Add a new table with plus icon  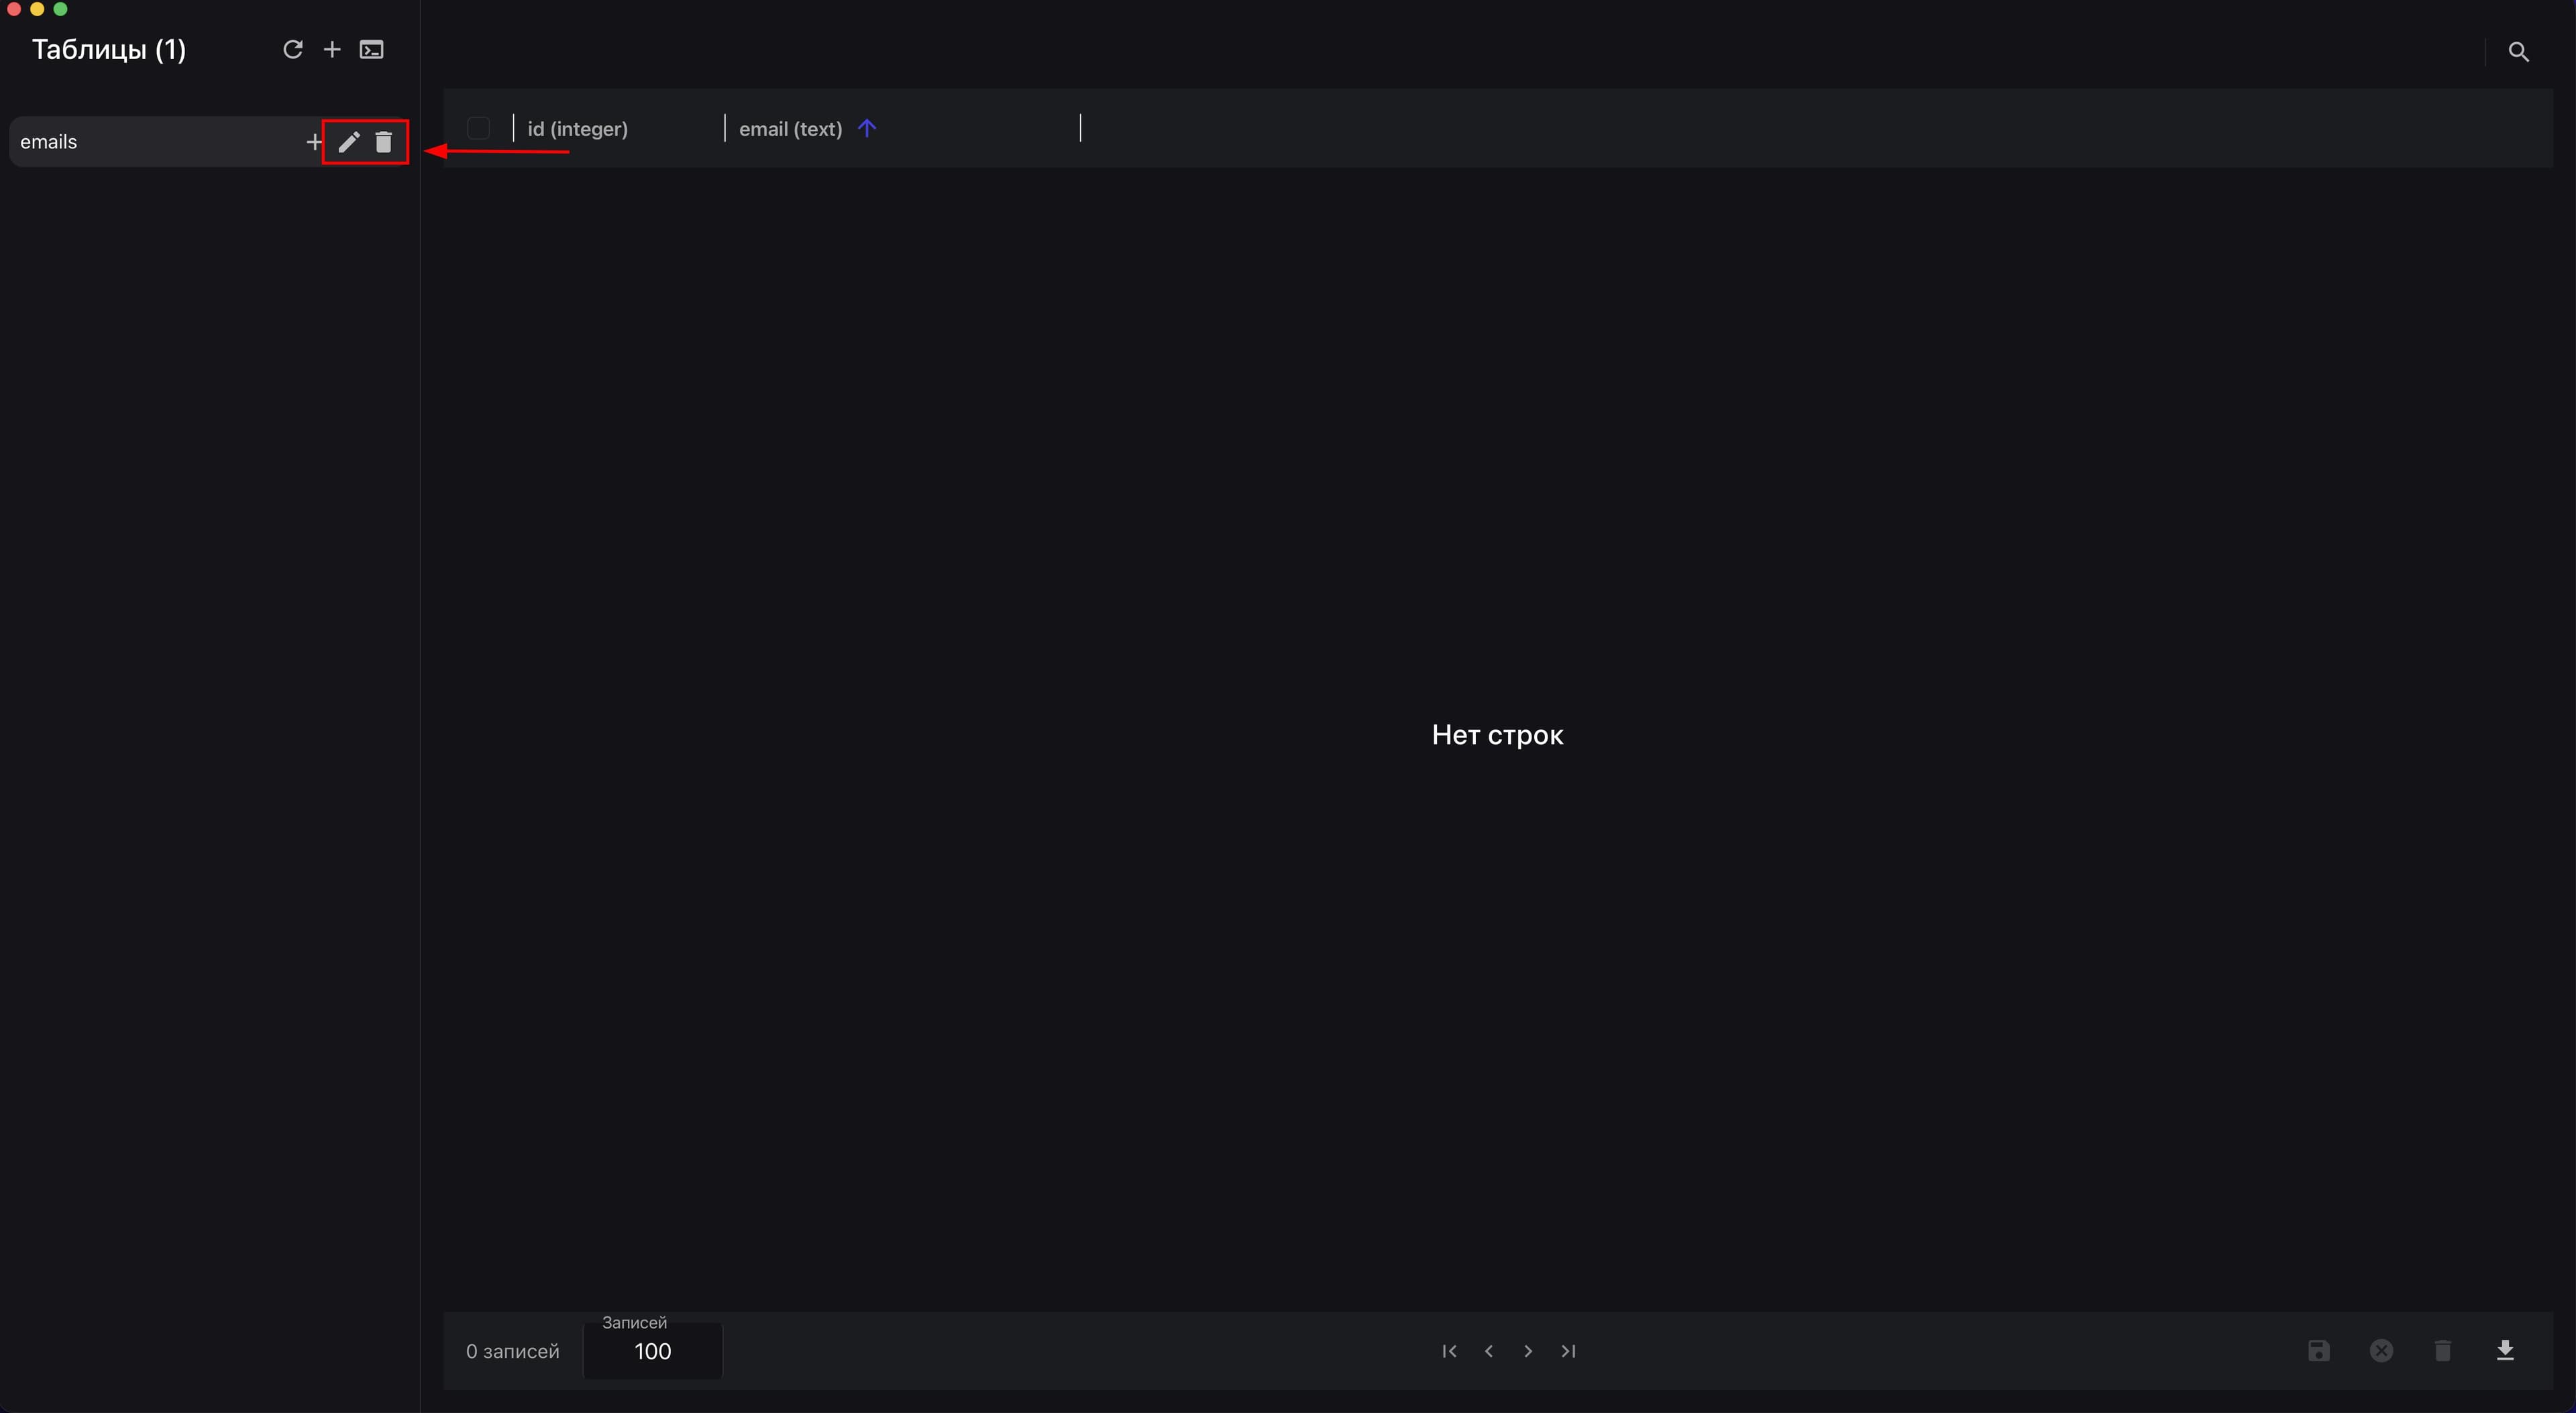(x=332, y=49)
